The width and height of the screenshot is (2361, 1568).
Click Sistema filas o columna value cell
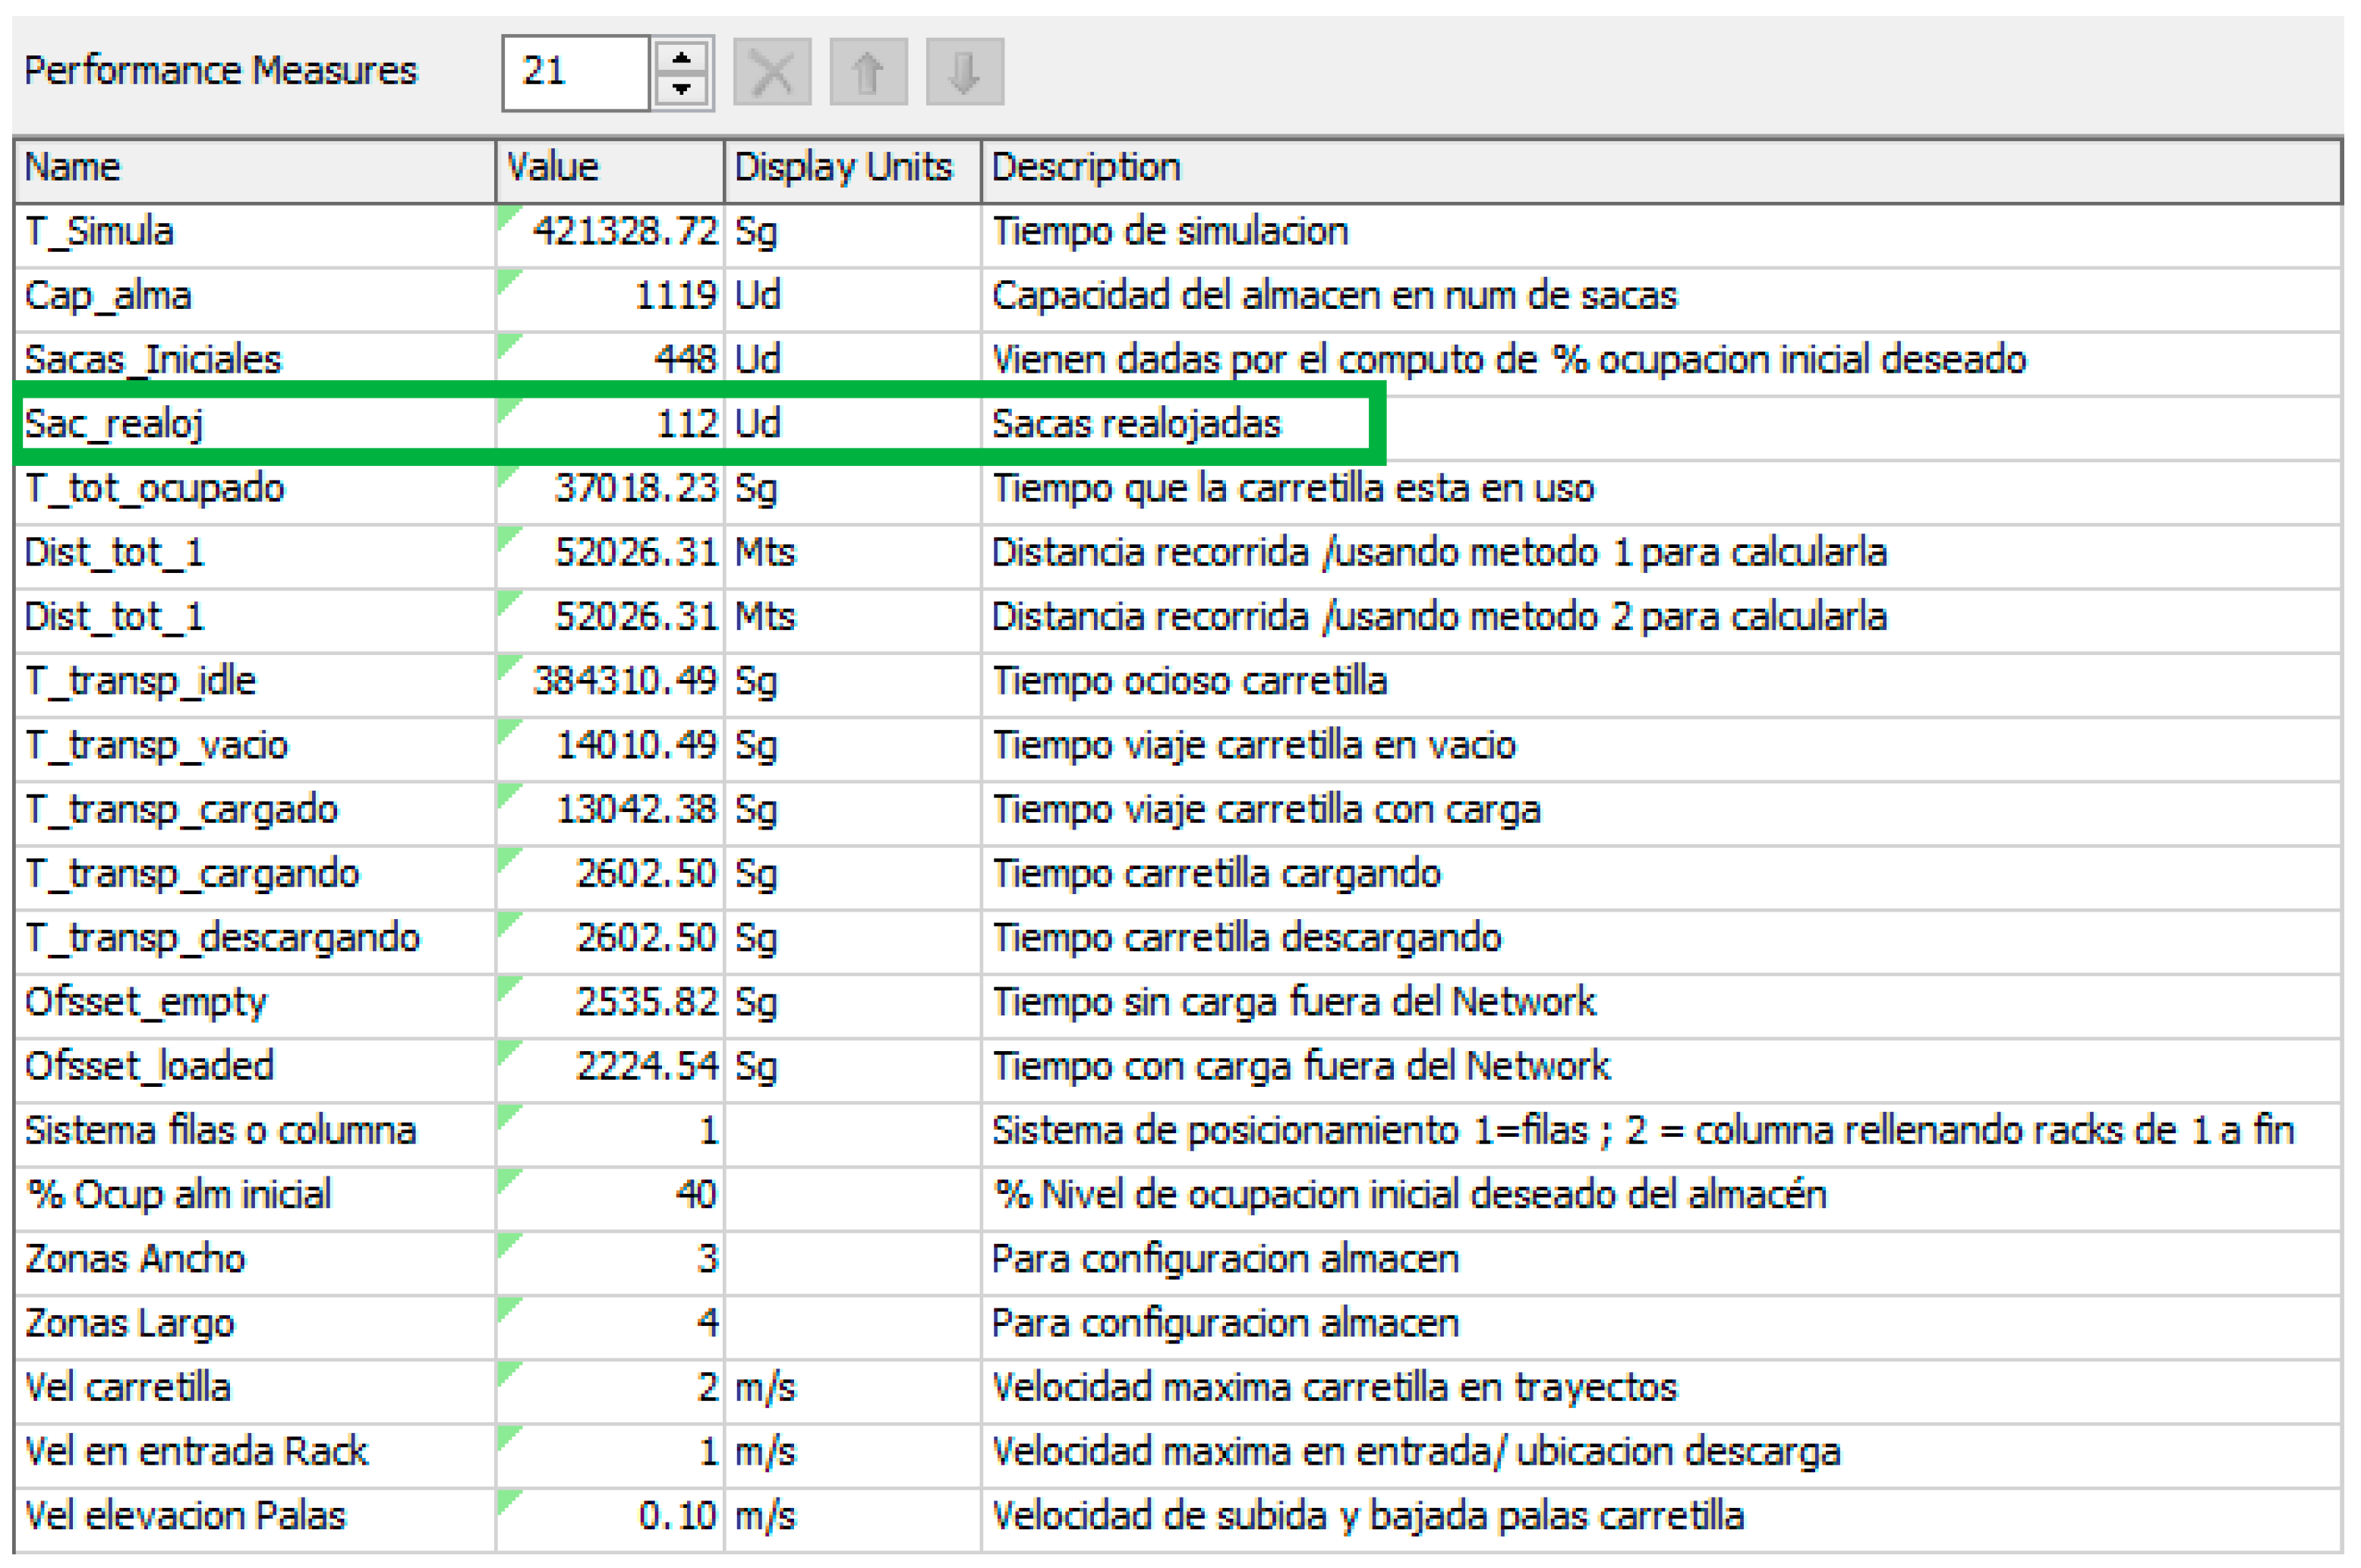(706, 1131)
